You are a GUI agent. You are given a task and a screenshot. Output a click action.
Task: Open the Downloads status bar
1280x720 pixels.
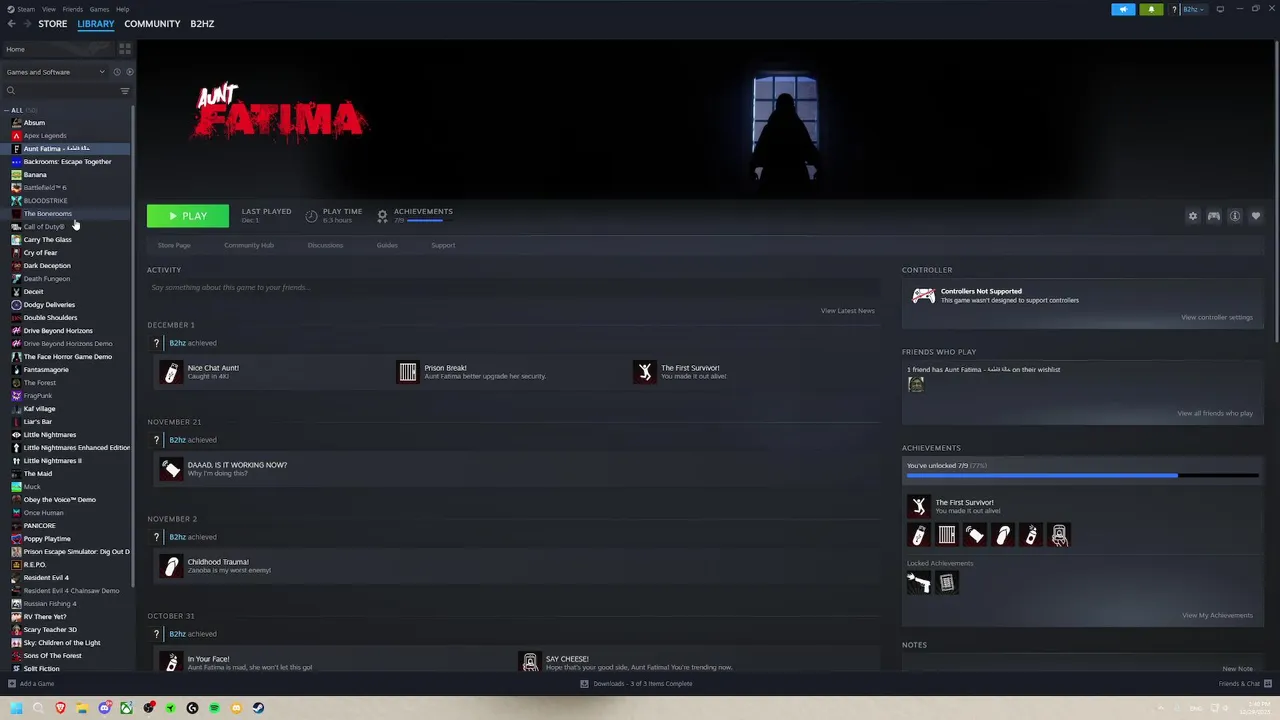coord(636,684)
